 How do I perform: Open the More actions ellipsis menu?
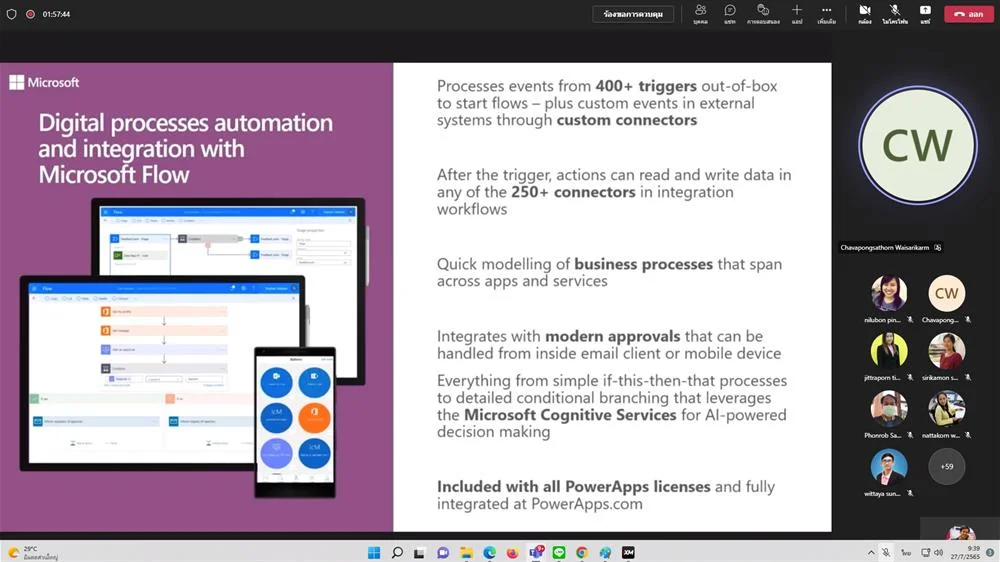click(x=827, y=13)
